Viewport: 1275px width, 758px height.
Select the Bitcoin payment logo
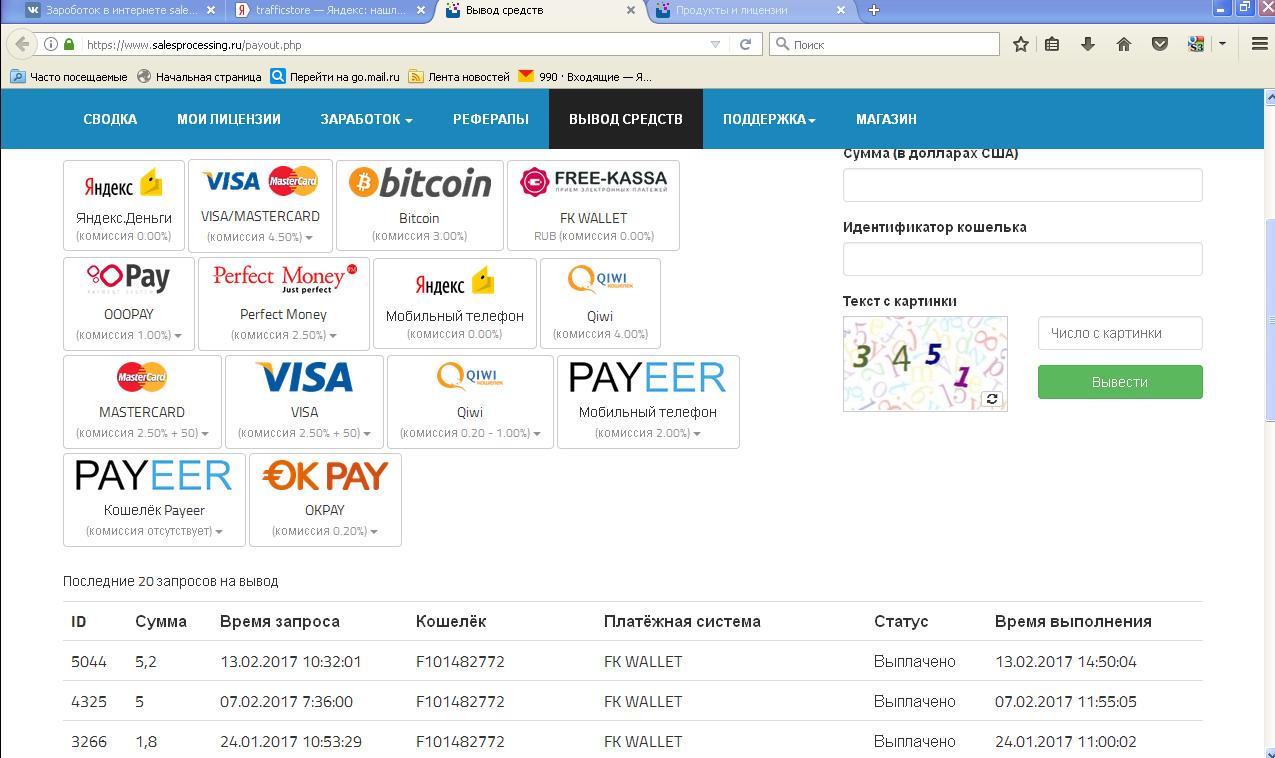click(420, 183)
